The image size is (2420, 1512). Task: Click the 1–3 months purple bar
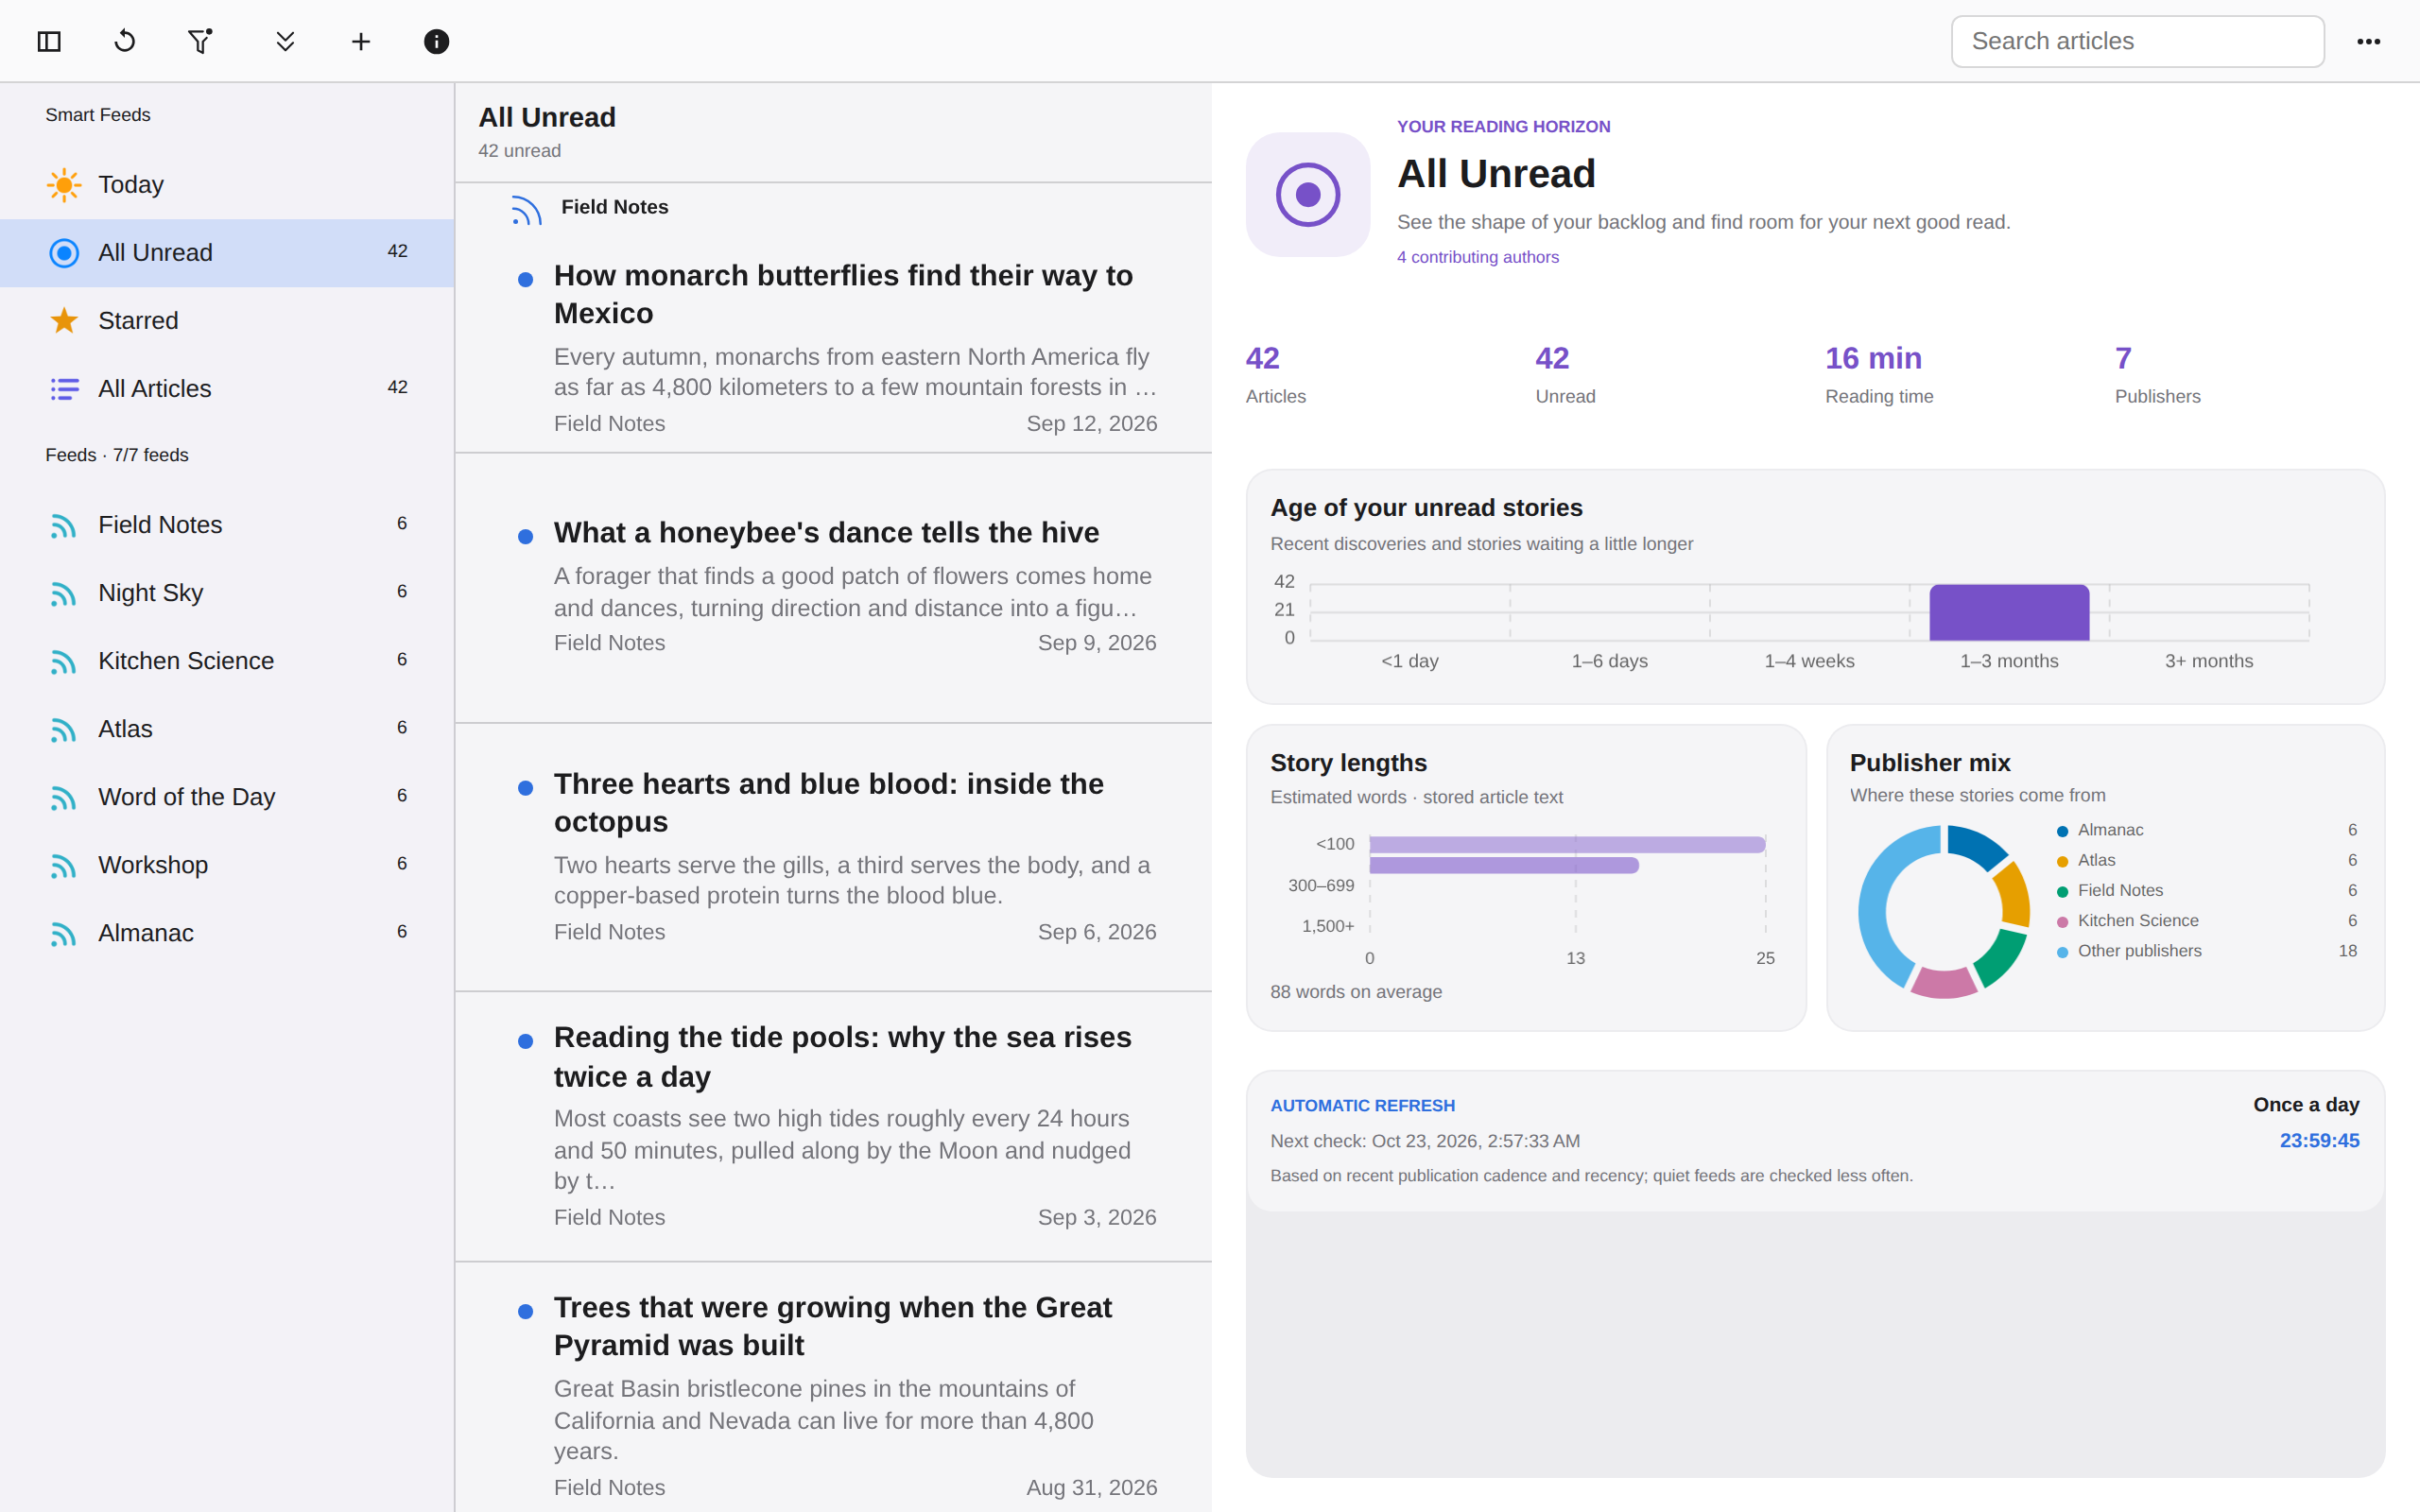click(x=2009, y=613)
